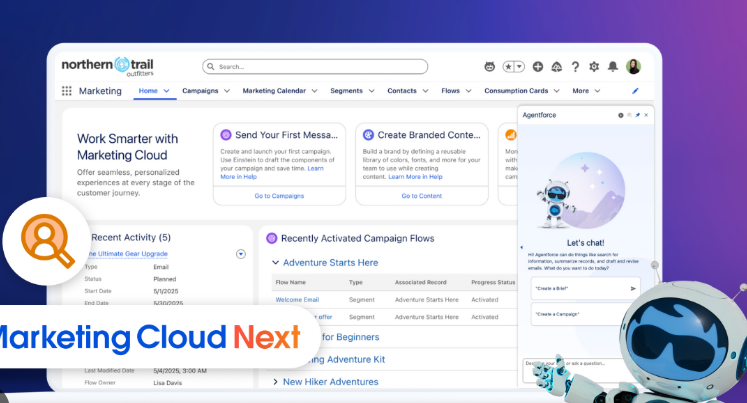Click the Go to Campaigns link
Screen dimensions: 747x403
[279, 196]
